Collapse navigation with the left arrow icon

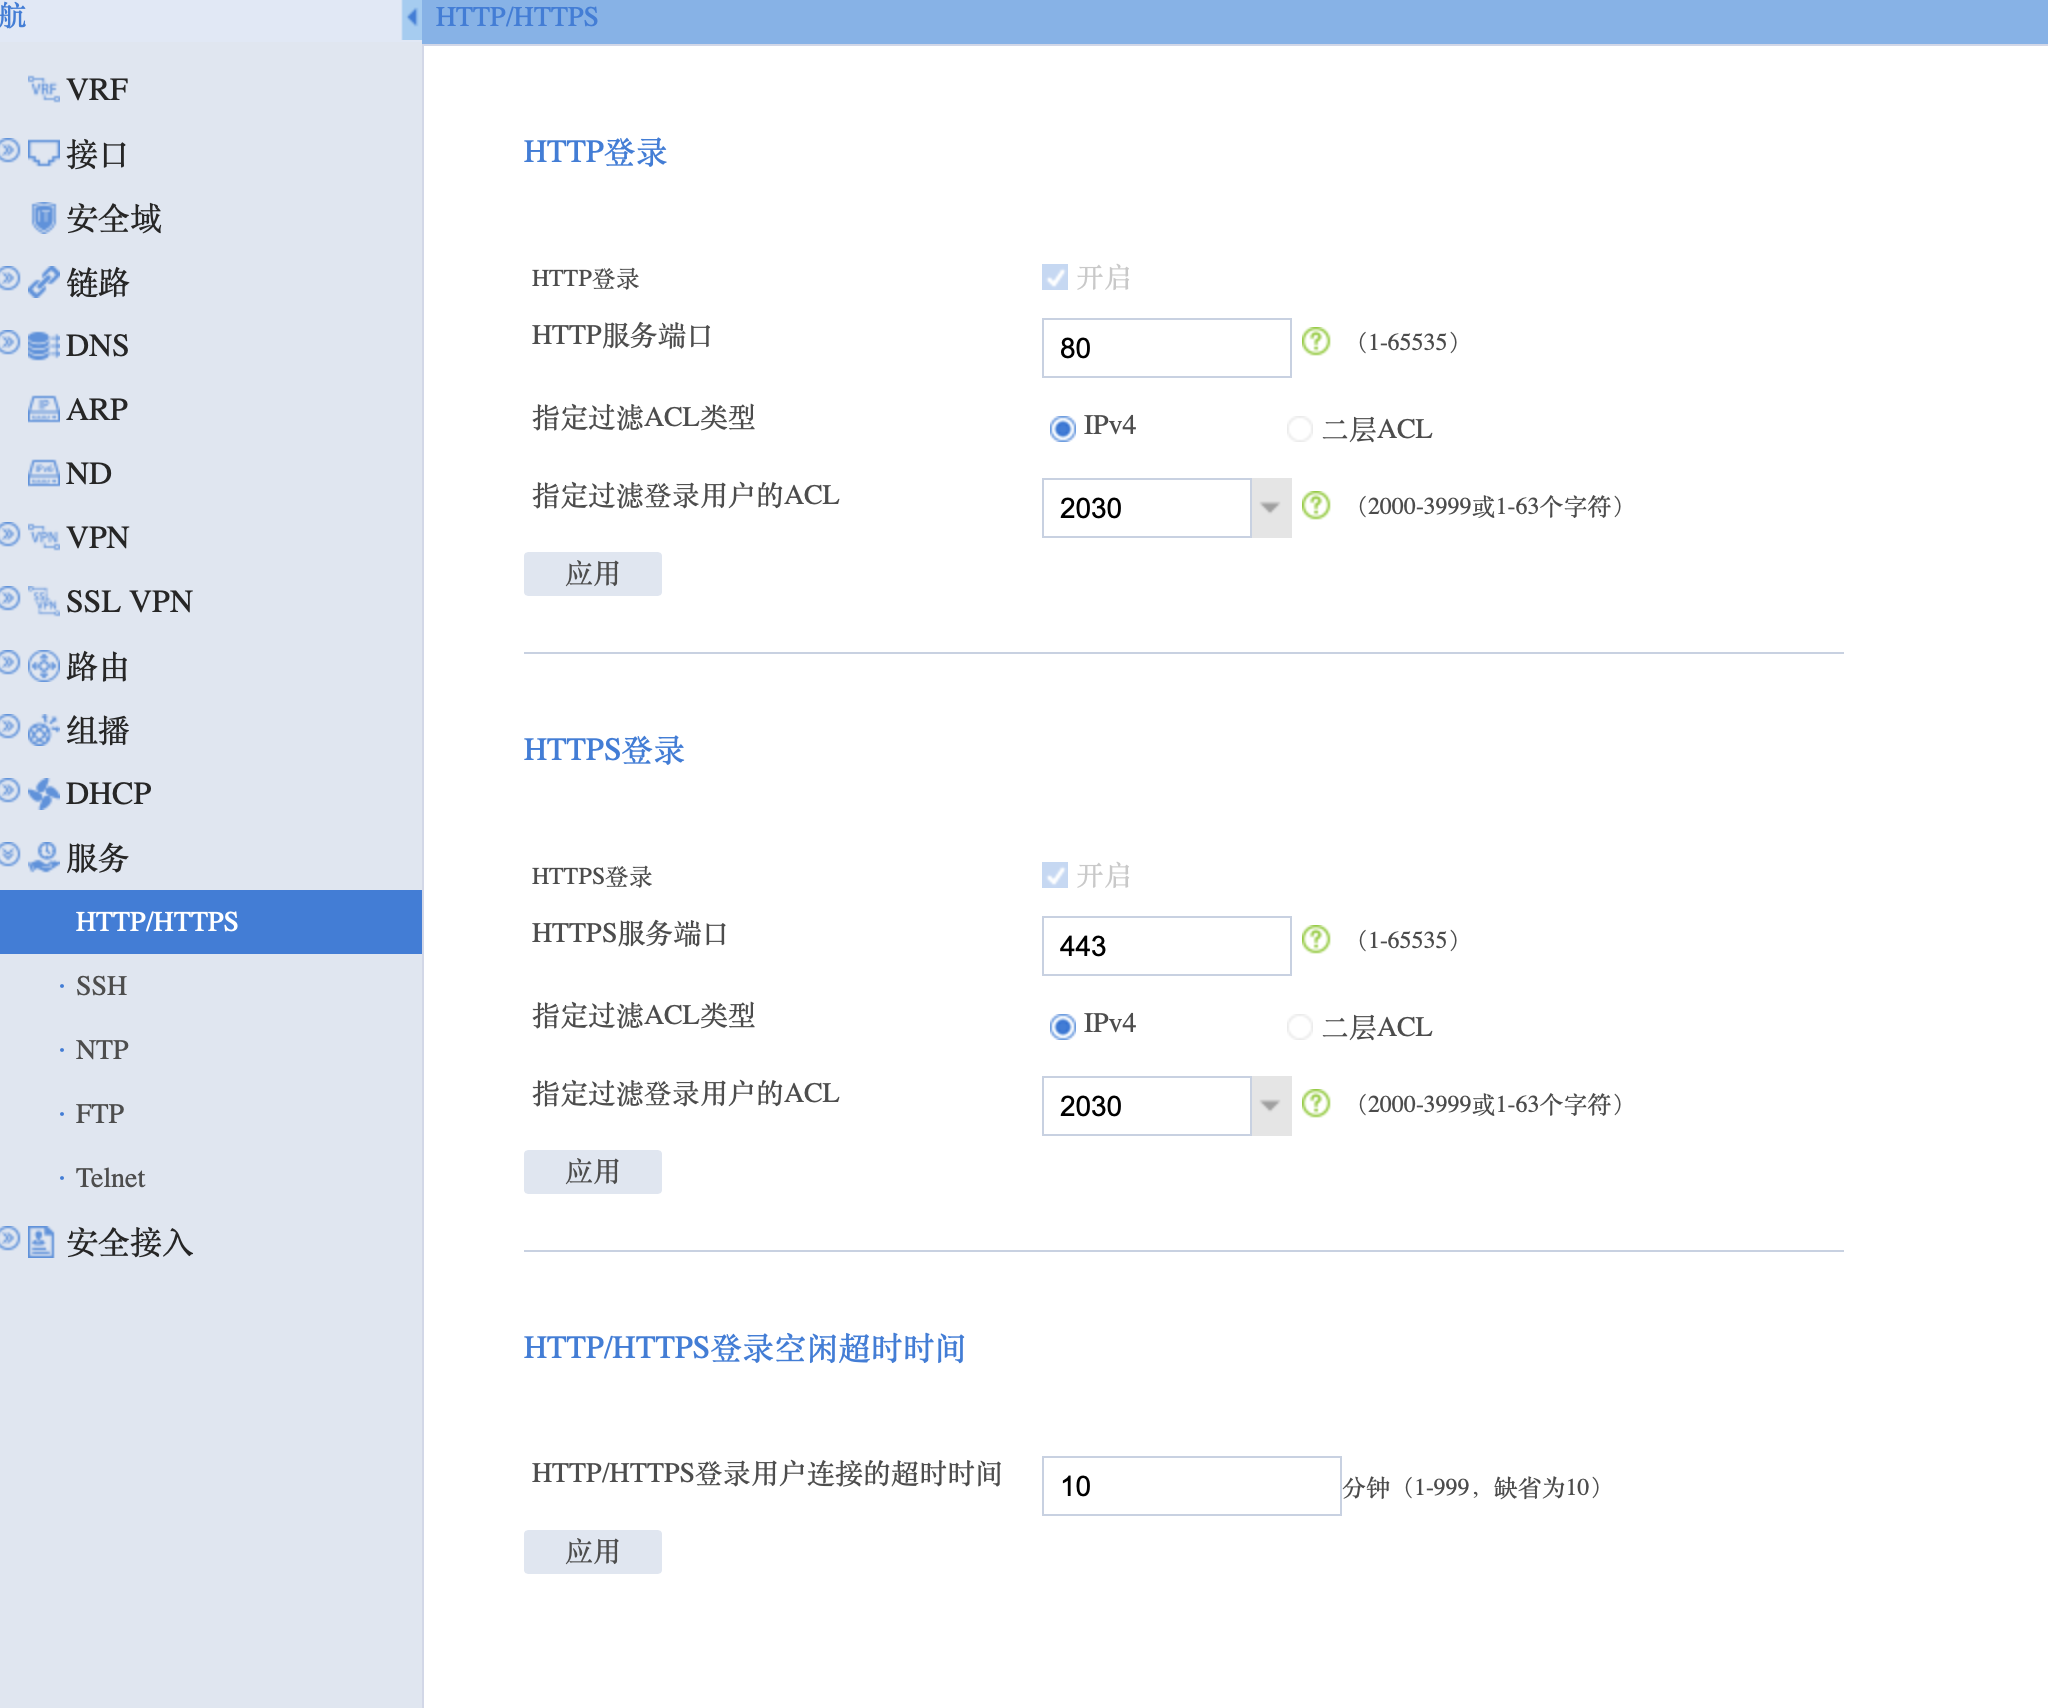(411, 17)
